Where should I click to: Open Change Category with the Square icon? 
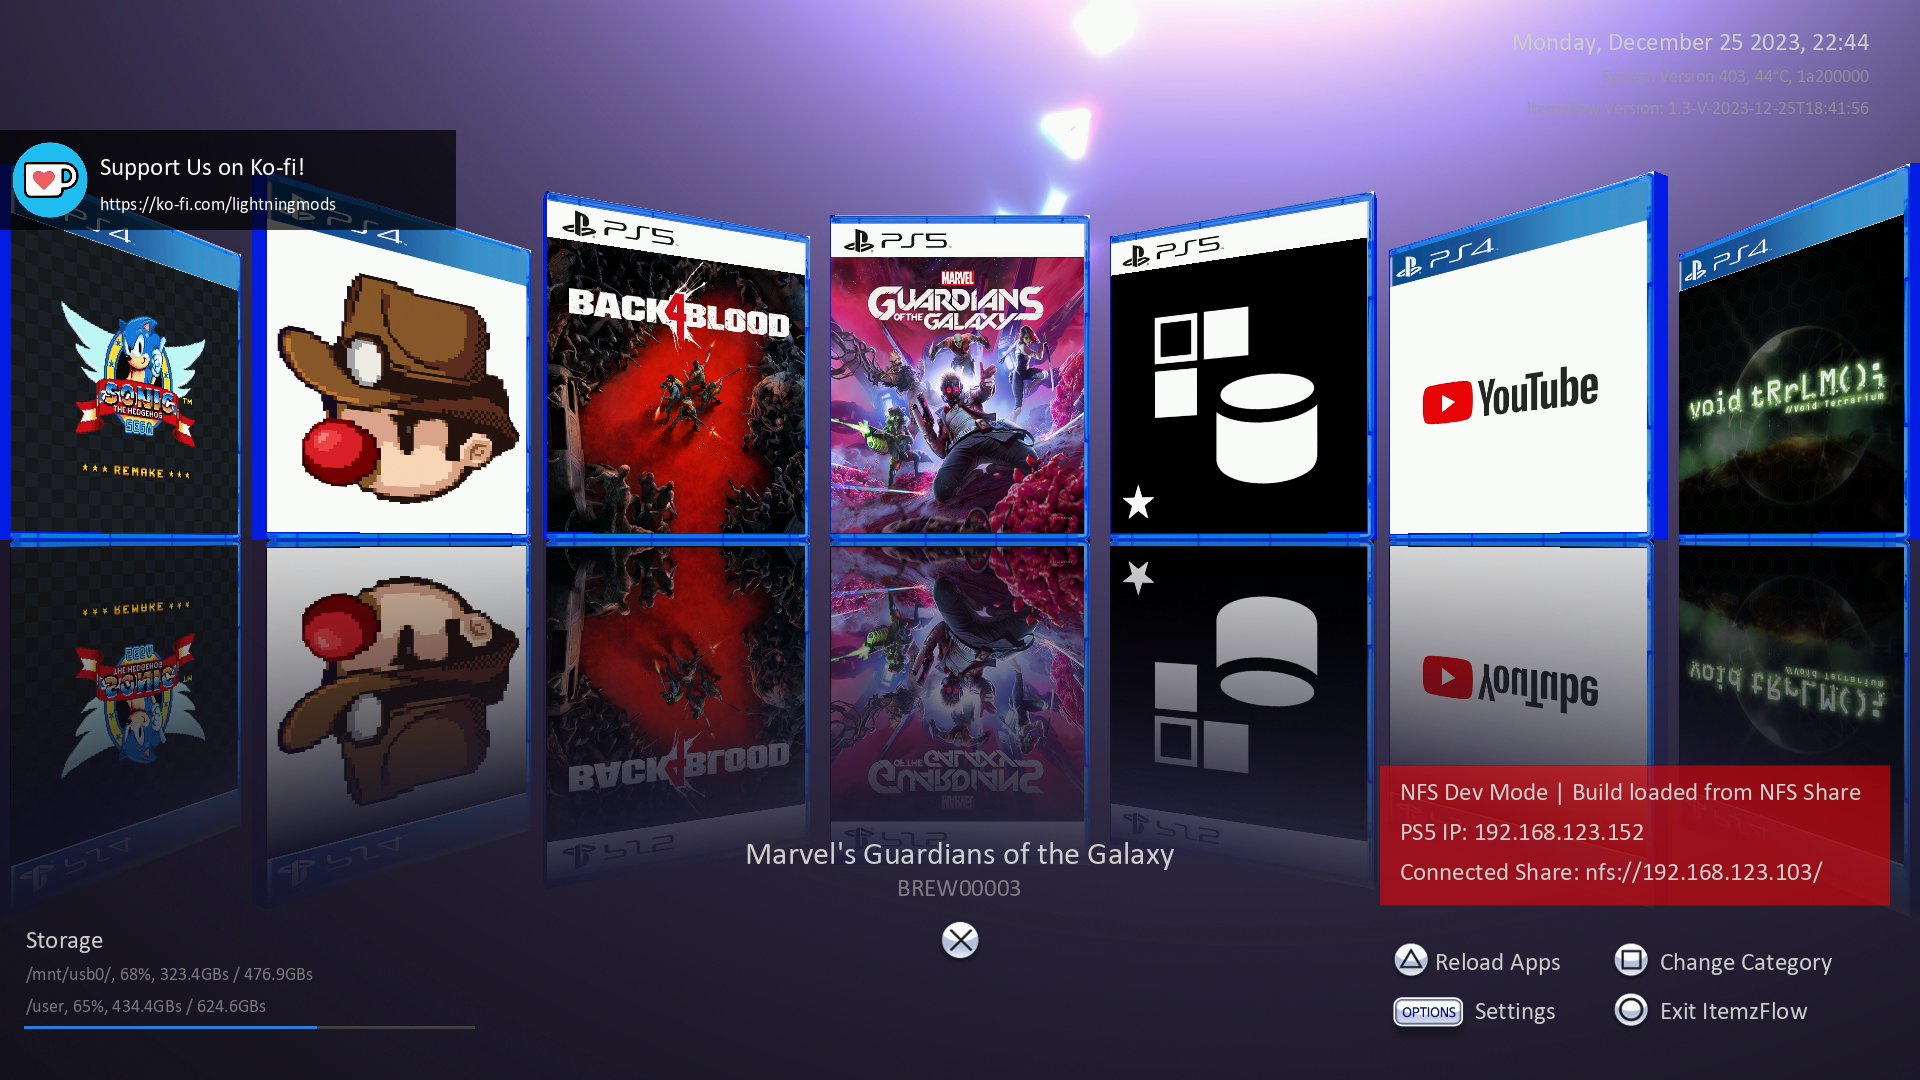click(x=1630, y=960)
